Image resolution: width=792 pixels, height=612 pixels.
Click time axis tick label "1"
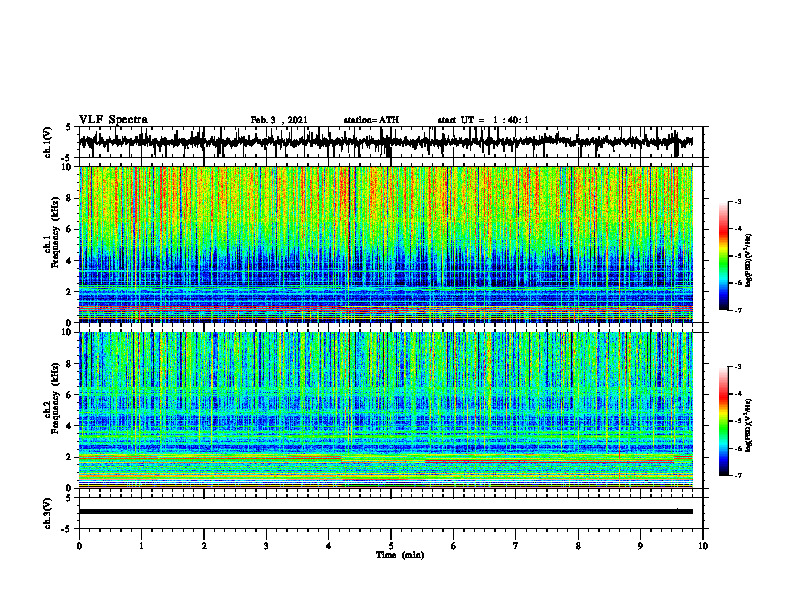141,546
